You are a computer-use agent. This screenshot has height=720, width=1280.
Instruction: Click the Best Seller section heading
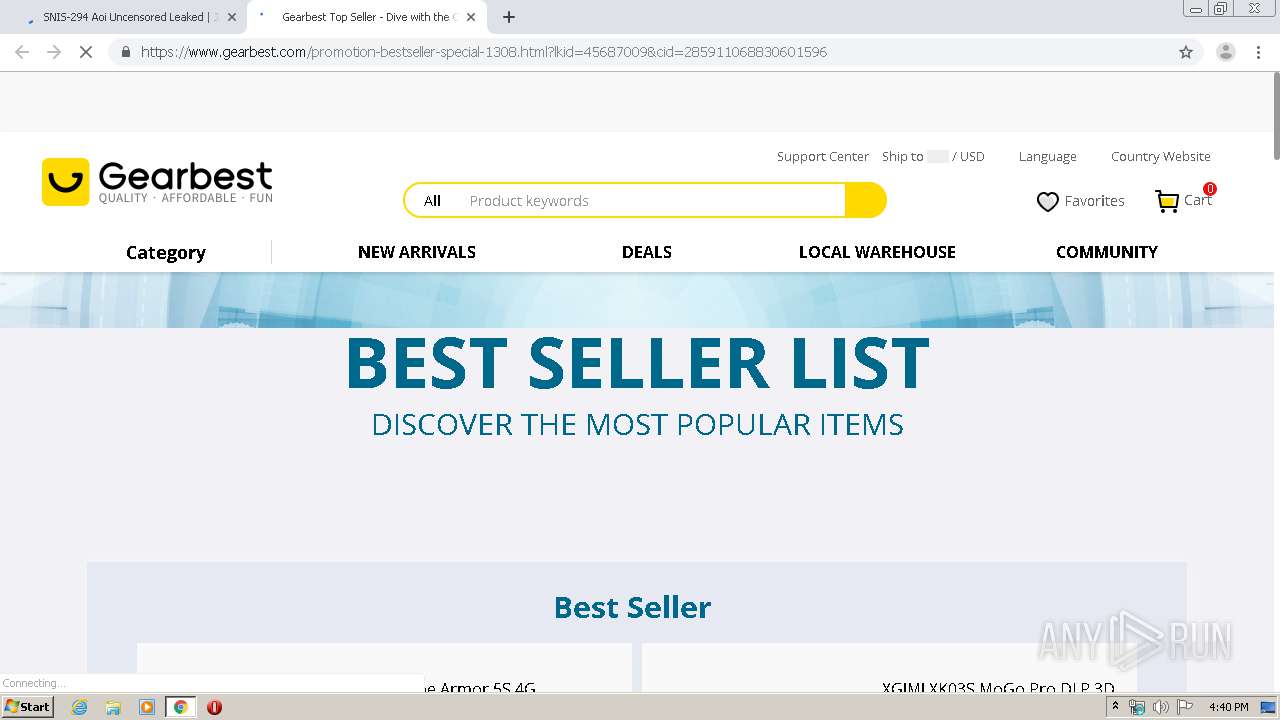pyautogui.click(x=632, y=607)
